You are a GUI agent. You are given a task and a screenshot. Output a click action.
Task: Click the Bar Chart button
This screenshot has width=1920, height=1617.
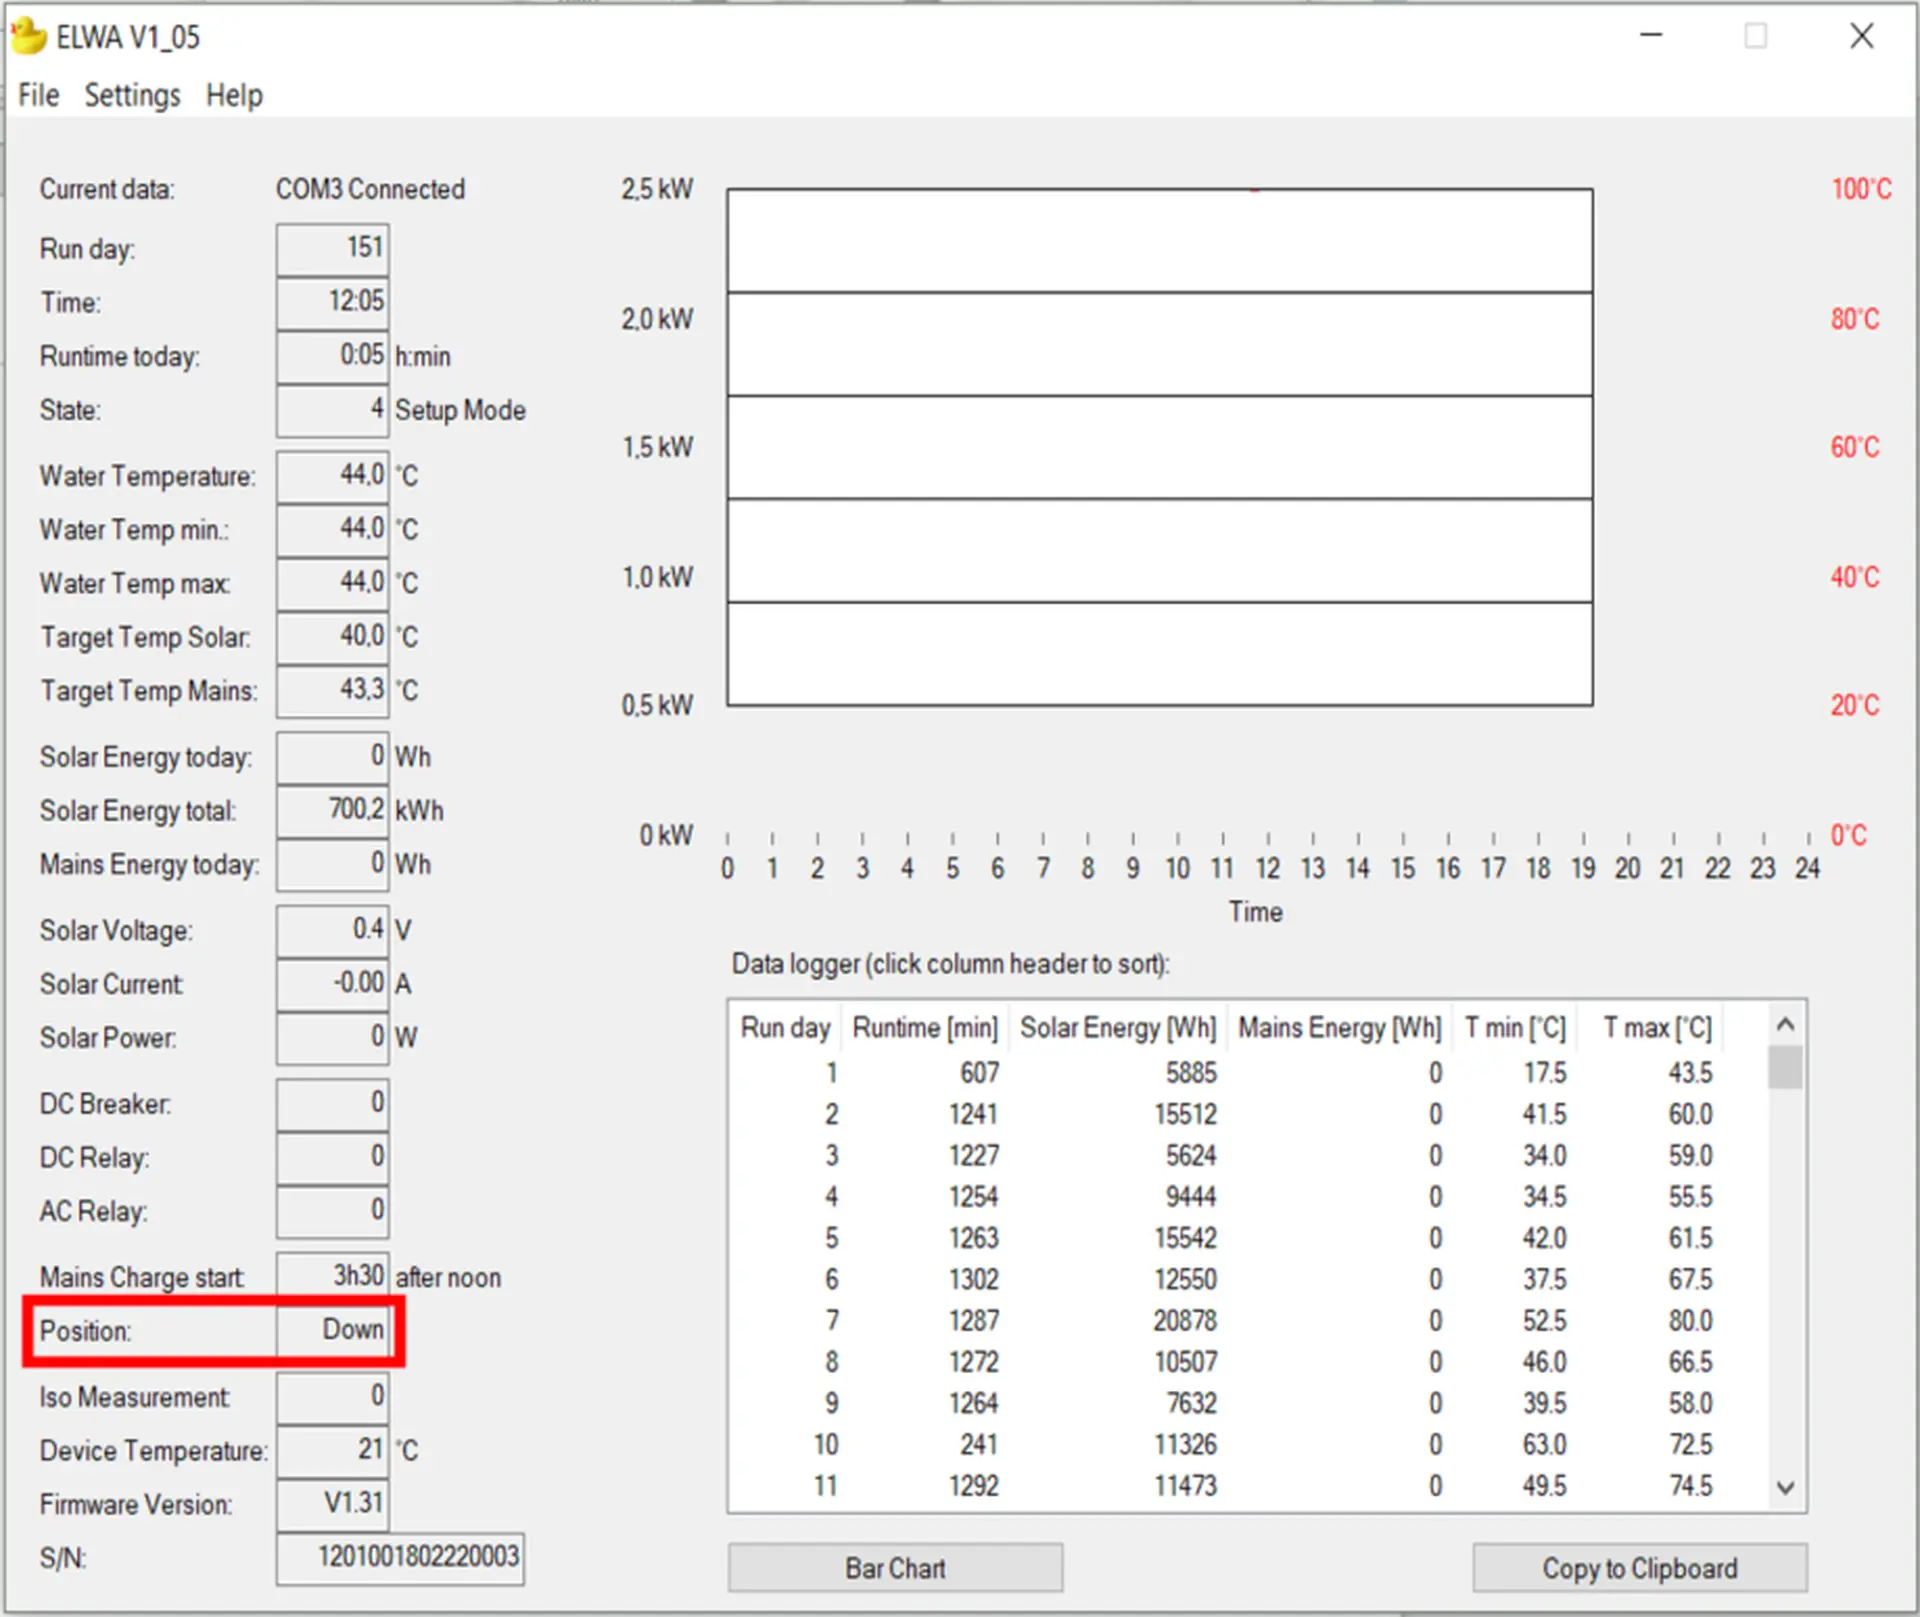pos(895,1567)
